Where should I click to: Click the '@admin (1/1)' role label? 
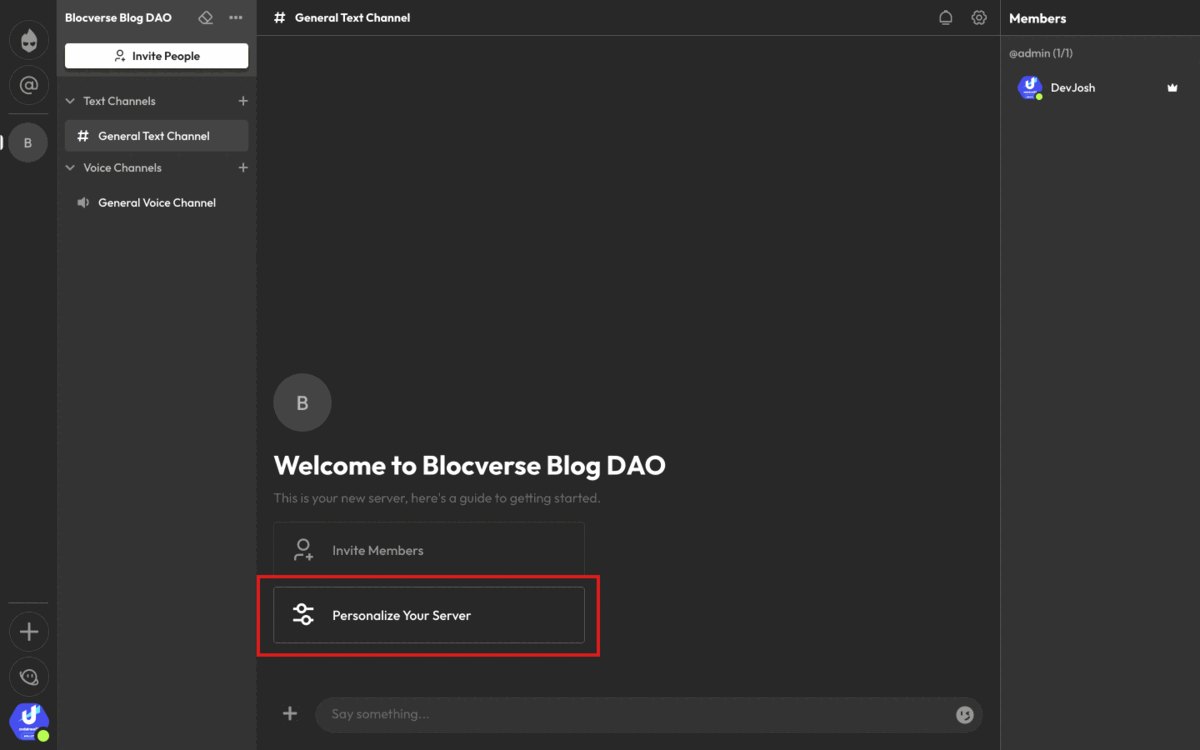coord(1040,53)
